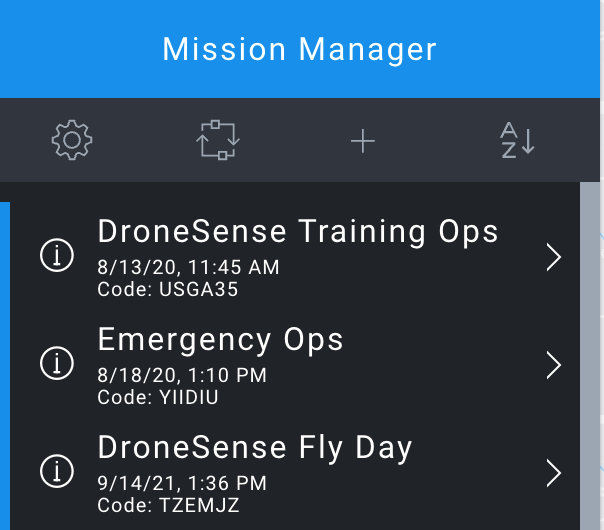
Task: Expand DroneSense Training Ops chevron
Action: click(554, 257)
